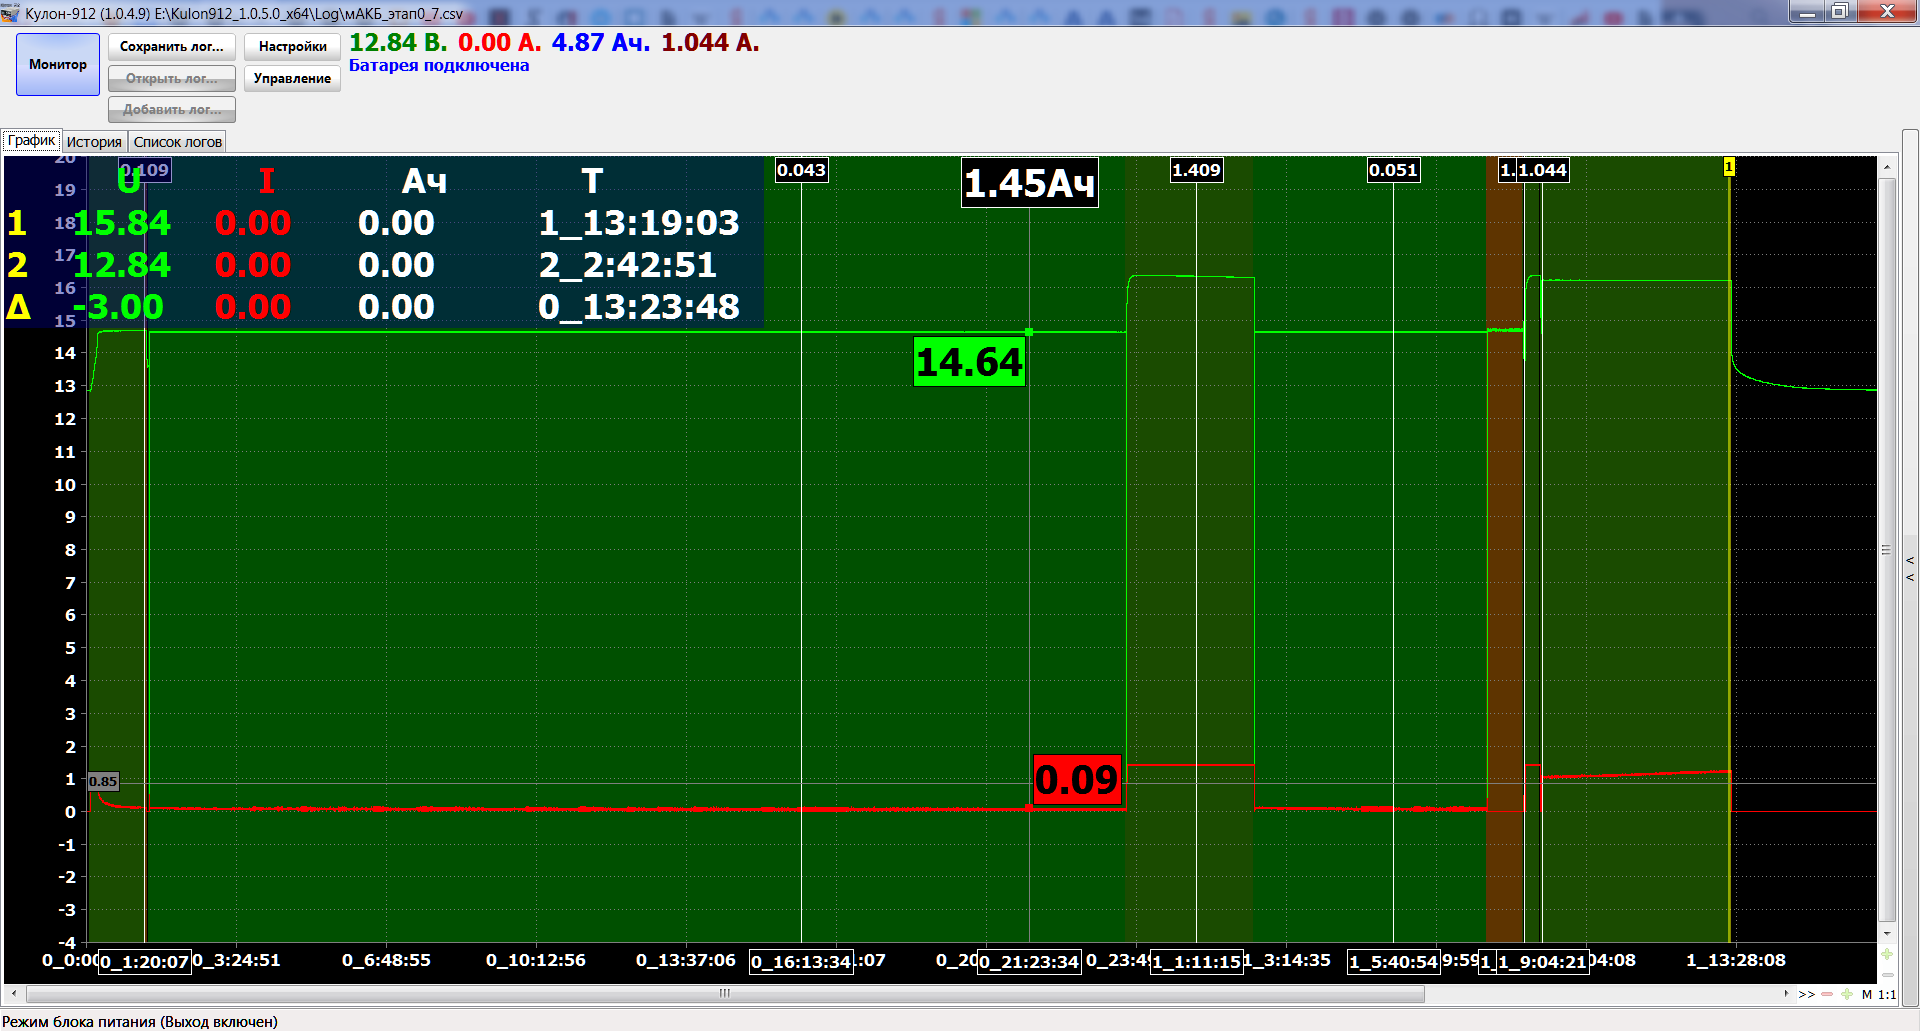The image size is (1920, 1032).
Task: Click the horizontal zoom-out red minus icon
Action: [1827, 994]
